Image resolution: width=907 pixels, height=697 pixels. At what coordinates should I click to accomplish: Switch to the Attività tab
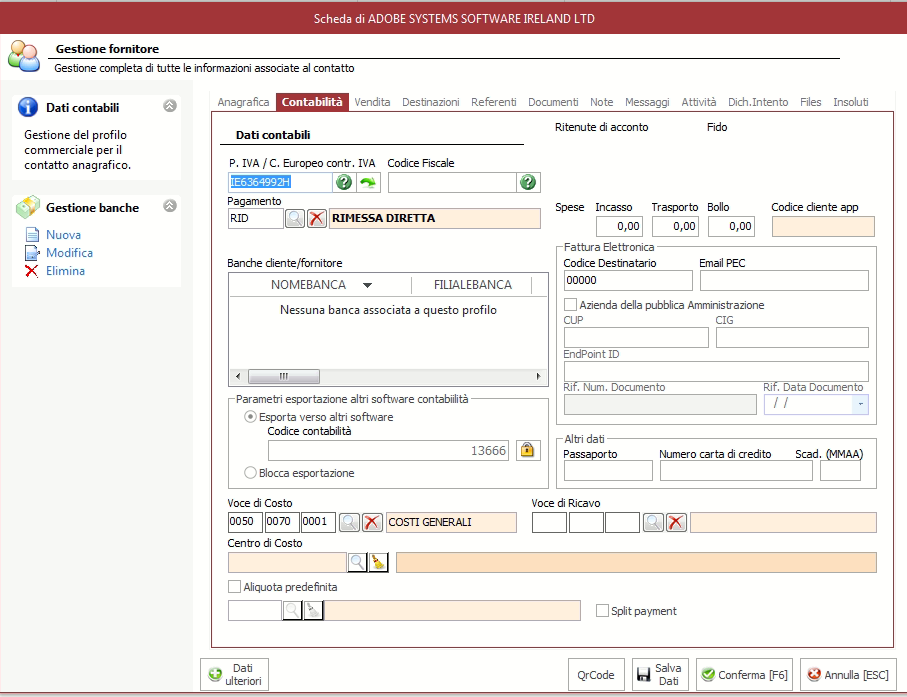point(699,102)
